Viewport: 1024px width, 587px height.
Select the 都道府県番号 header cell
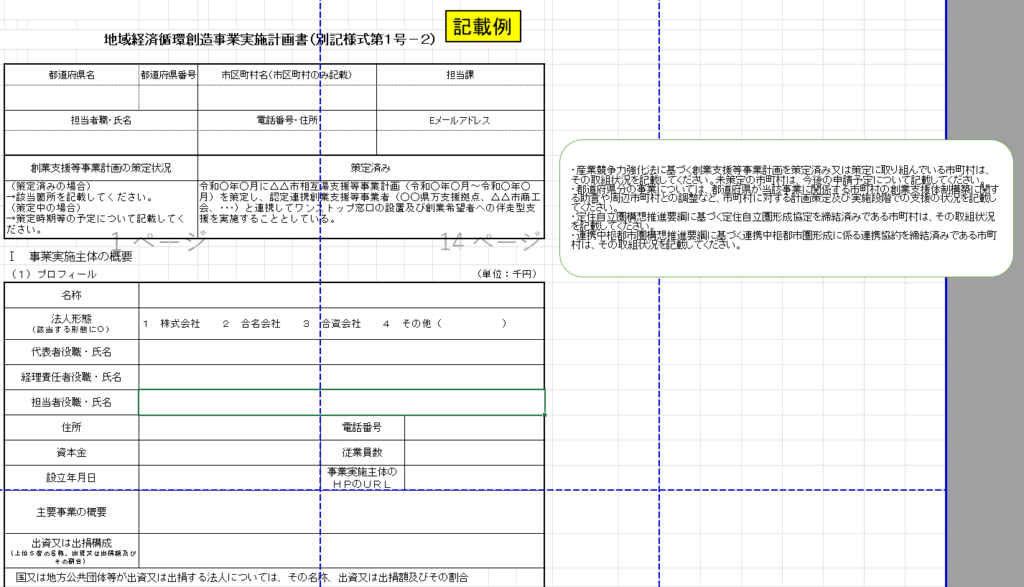coord(168,75)
